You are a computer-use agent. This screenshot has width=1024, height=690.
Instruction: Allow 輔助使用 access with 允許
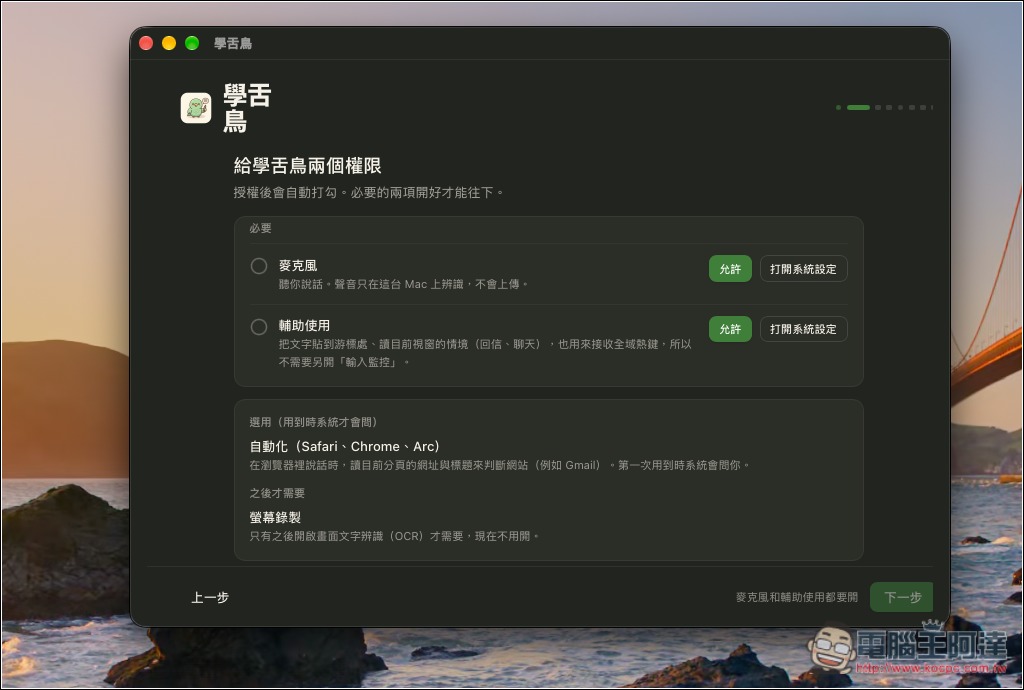pos(730,329)
